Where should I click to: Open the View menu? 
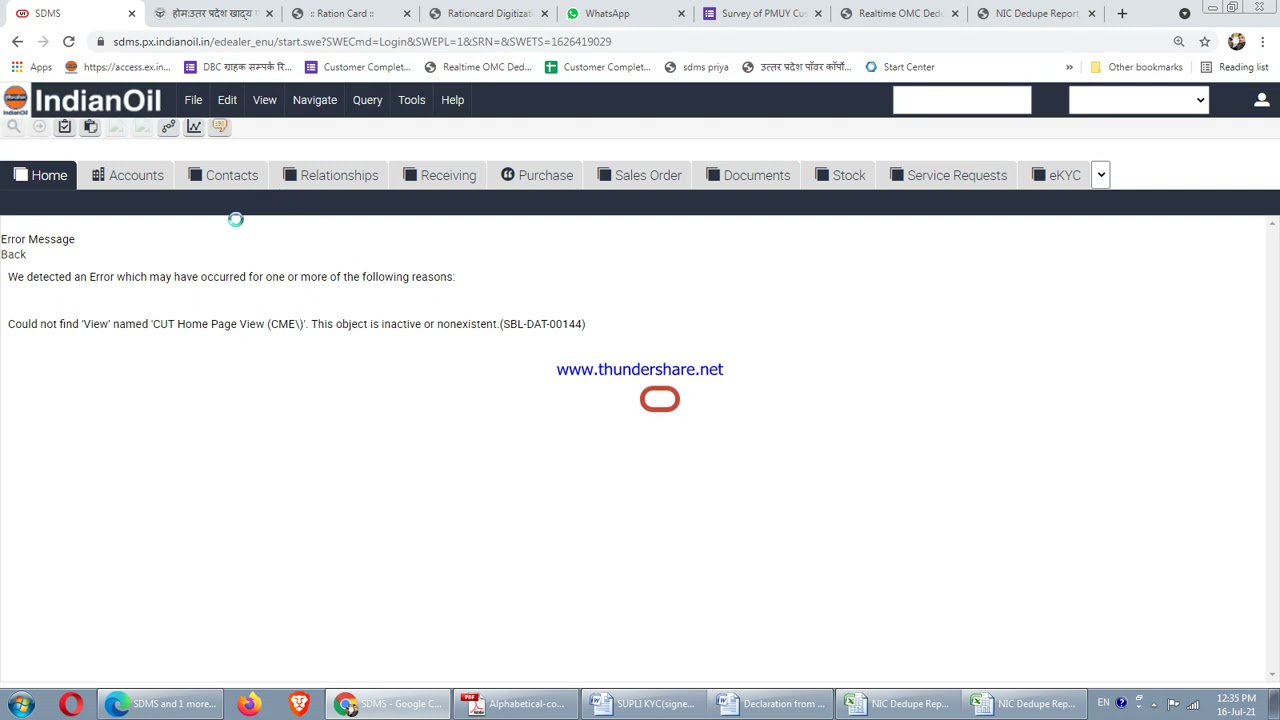pos(264,100)
